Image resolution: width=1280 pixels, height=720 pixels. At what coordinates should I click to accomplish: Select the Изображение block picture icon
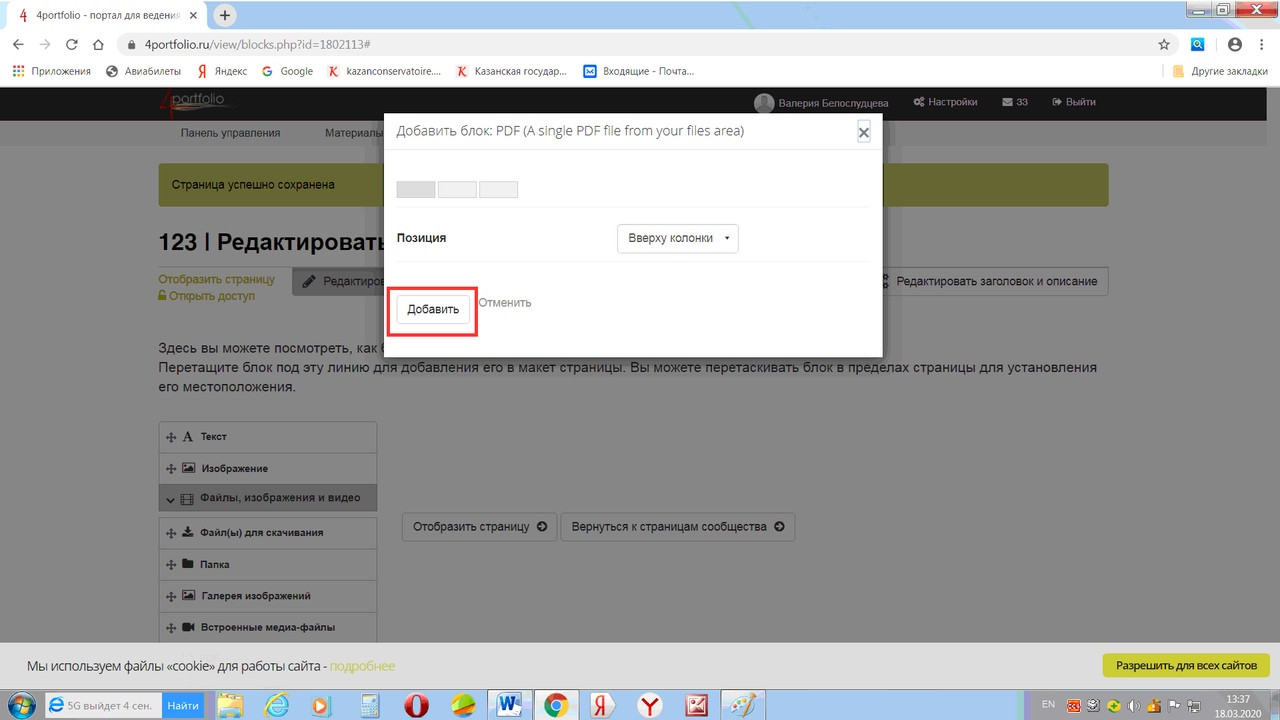pyautogui.click(x=188, y=468)
